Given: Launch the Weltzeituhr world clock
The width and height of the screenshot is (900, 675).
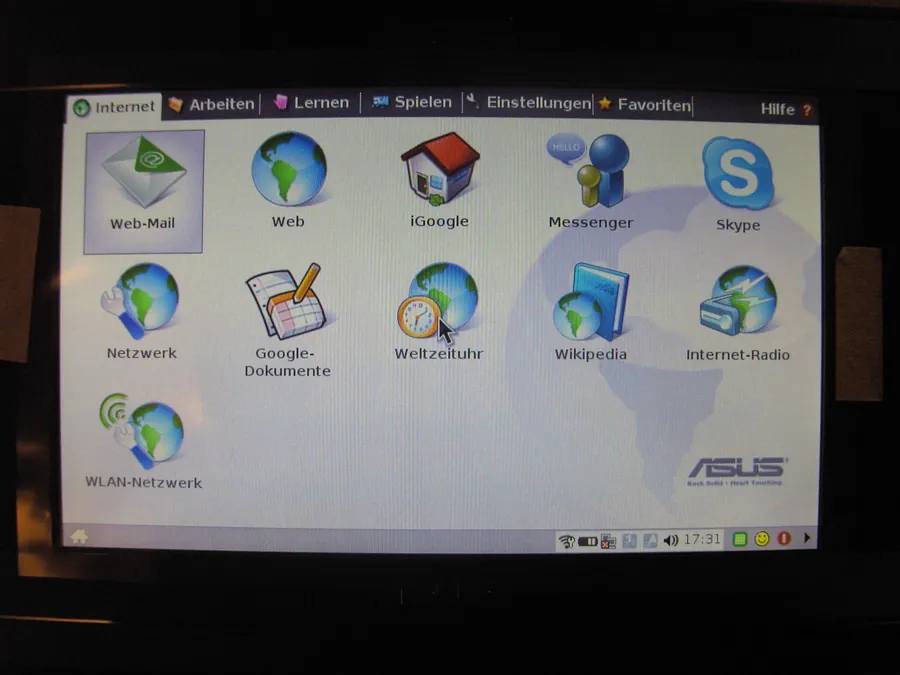Looking at the screenshot, I should point(438,300).
